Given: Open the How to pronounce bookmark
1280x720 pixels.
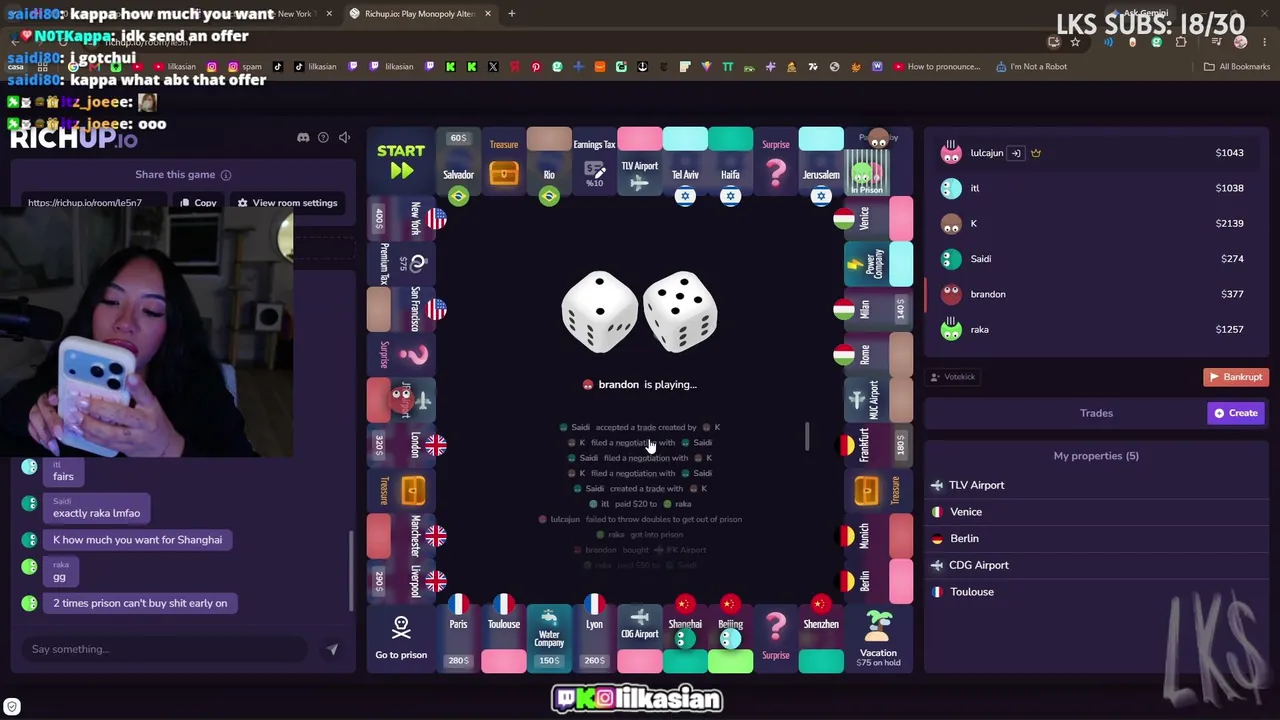Looking at the screenshot, I should pos(936,67).
